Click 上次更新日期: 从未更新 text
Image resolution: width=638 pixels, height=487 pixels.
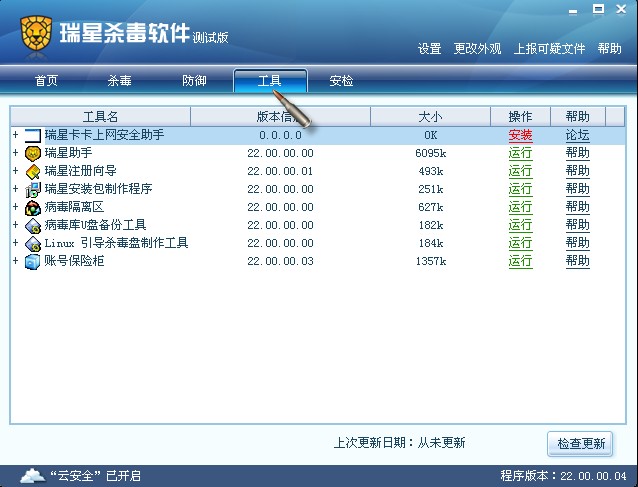coord(399,443)
